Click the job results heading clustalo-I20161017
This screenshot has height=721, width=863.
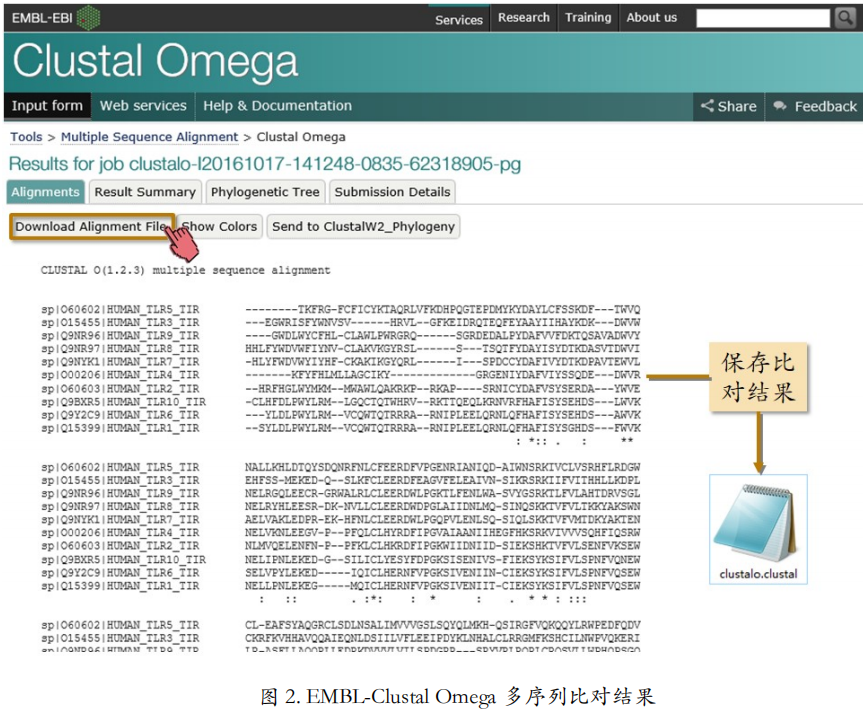pos(265,164)
